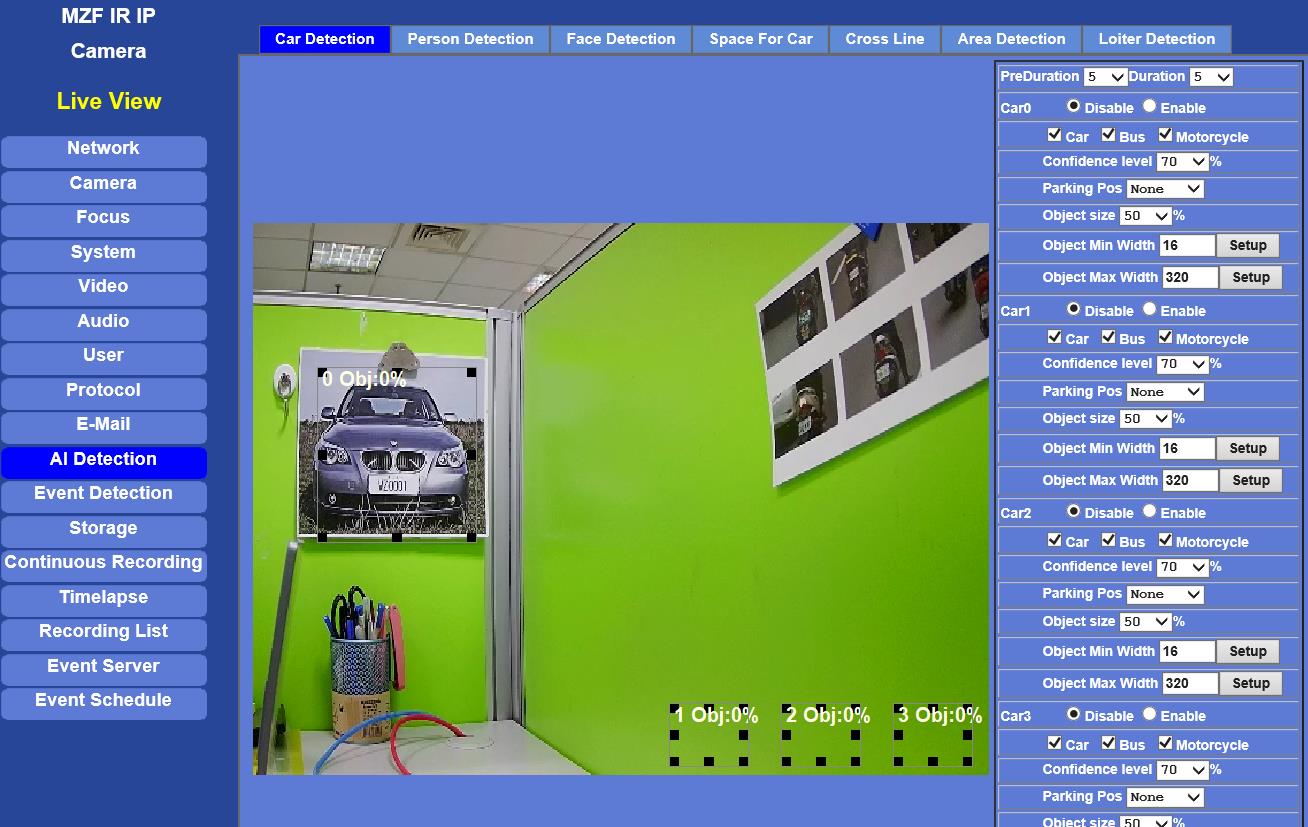Click Car0 Object Max Width field

[1191, 277]
